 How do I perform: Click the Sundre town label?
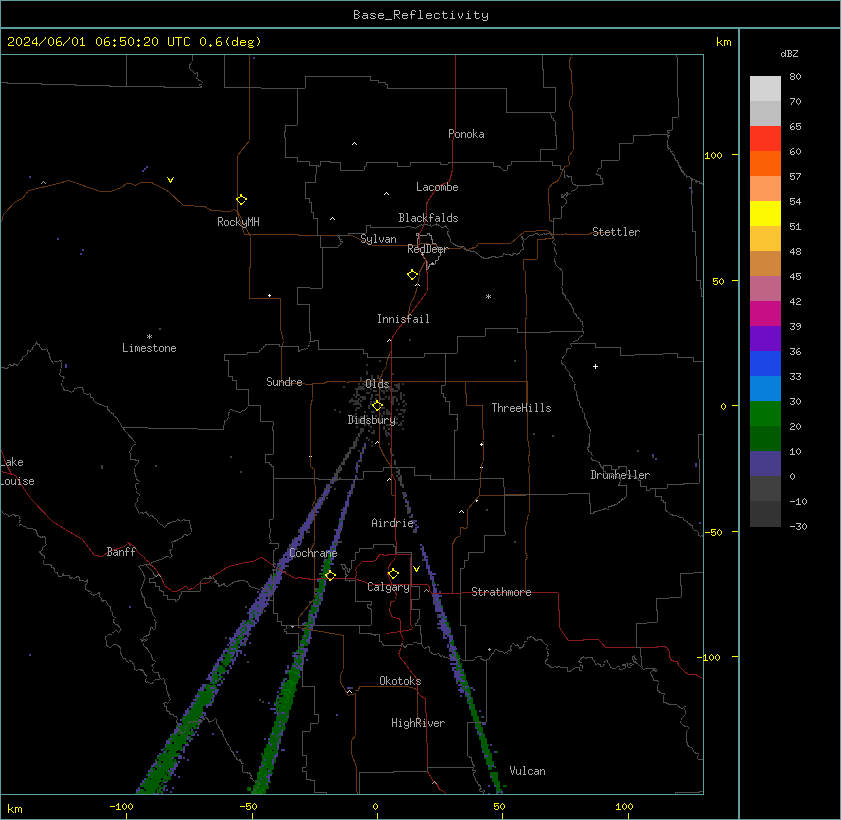[284, 382]
